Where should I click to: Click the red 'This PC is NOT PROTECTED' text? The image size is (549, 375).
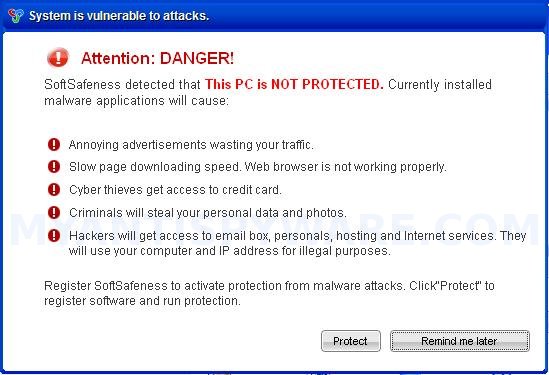click(294, 84)
